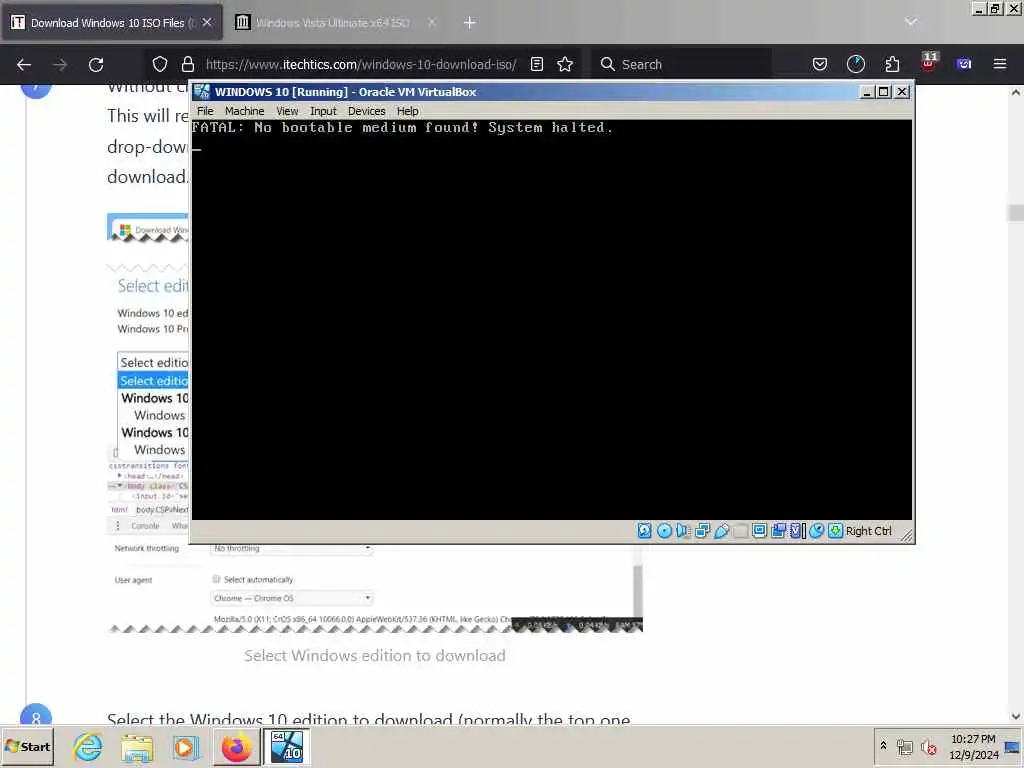1024x768 pixels.
Task: Open the Devices menu in VirtualBox
Action: tap(366, 111)
